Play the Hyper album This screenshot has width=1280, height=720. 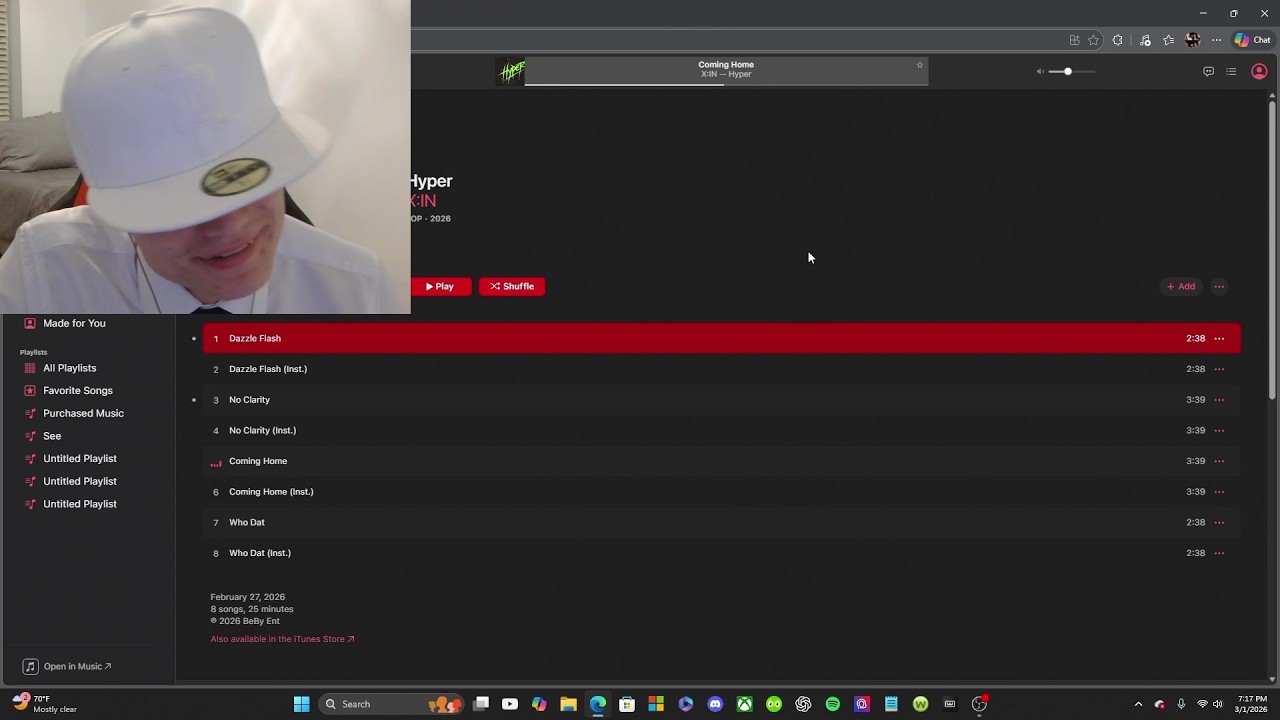440,286
